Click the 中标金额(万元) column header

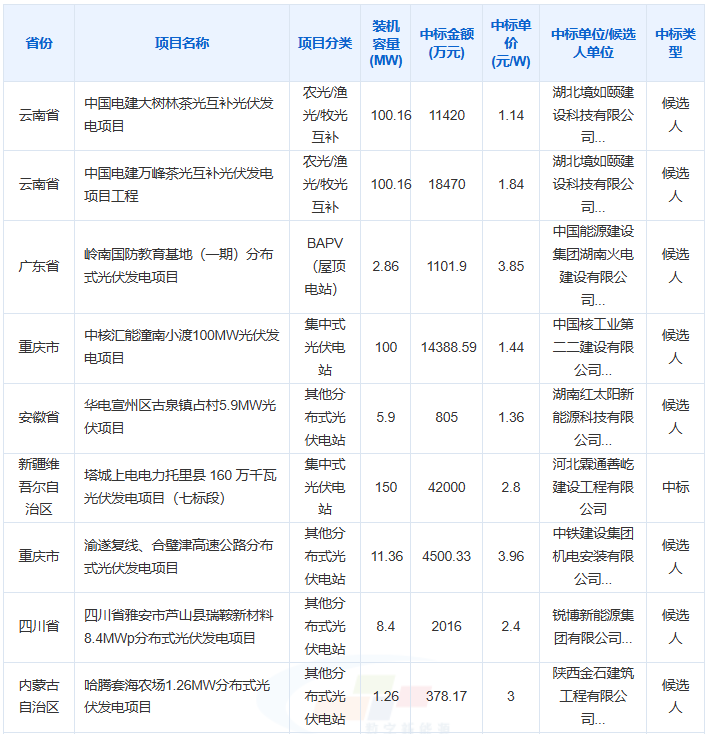(x=447, y=43)
